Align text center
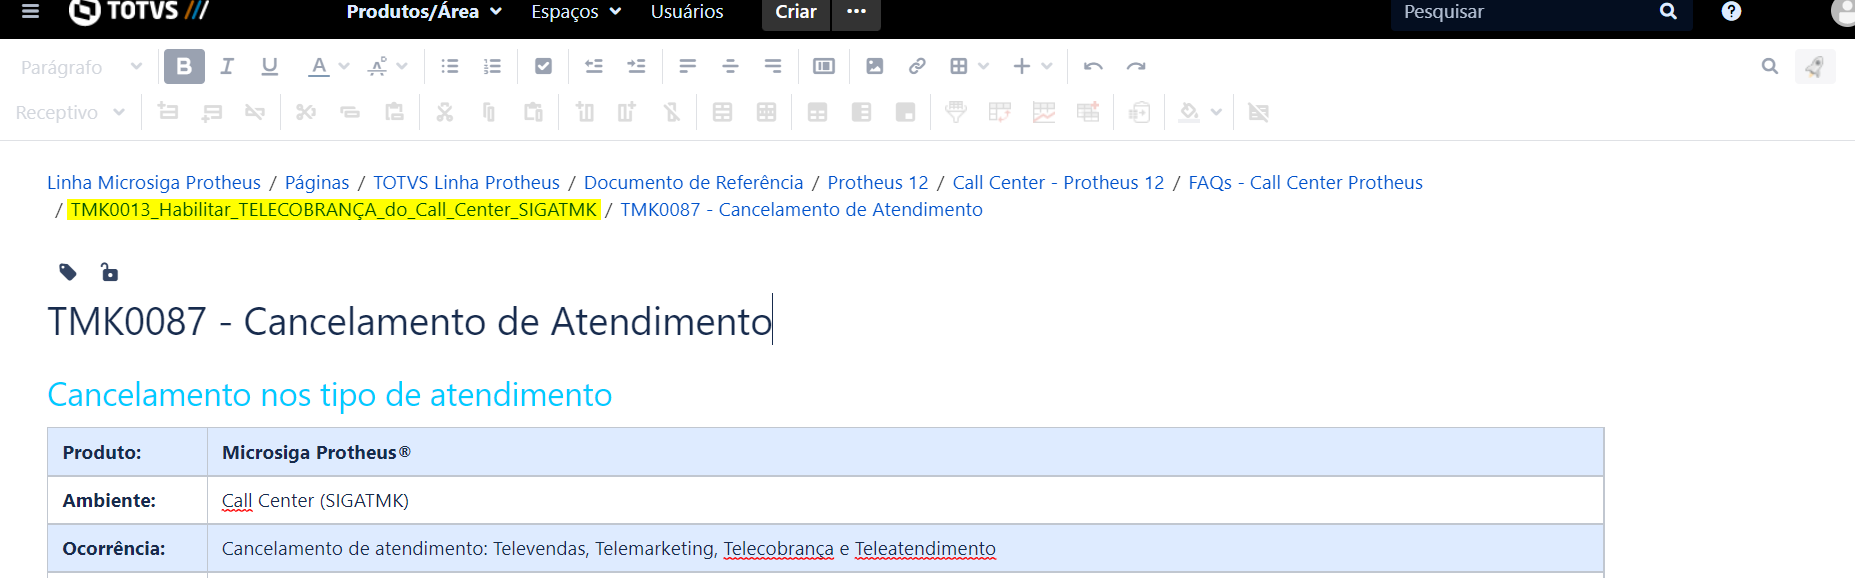Viewport: 1855px width, 578px height. coord(730,66)
